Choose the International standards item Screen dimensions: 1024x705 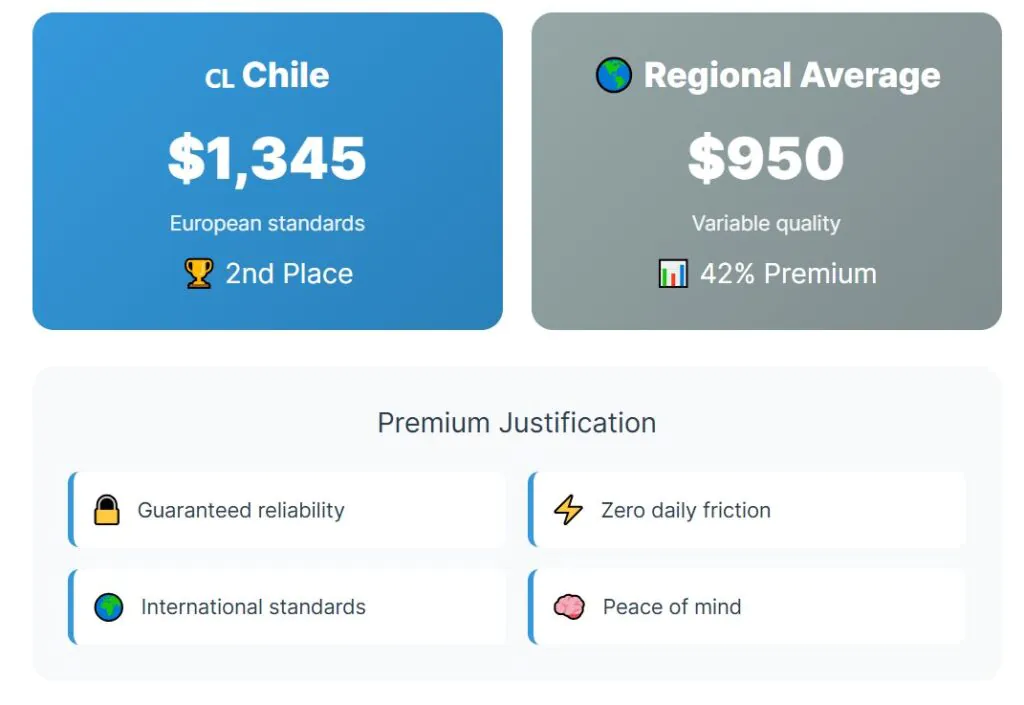pos(253,607)
